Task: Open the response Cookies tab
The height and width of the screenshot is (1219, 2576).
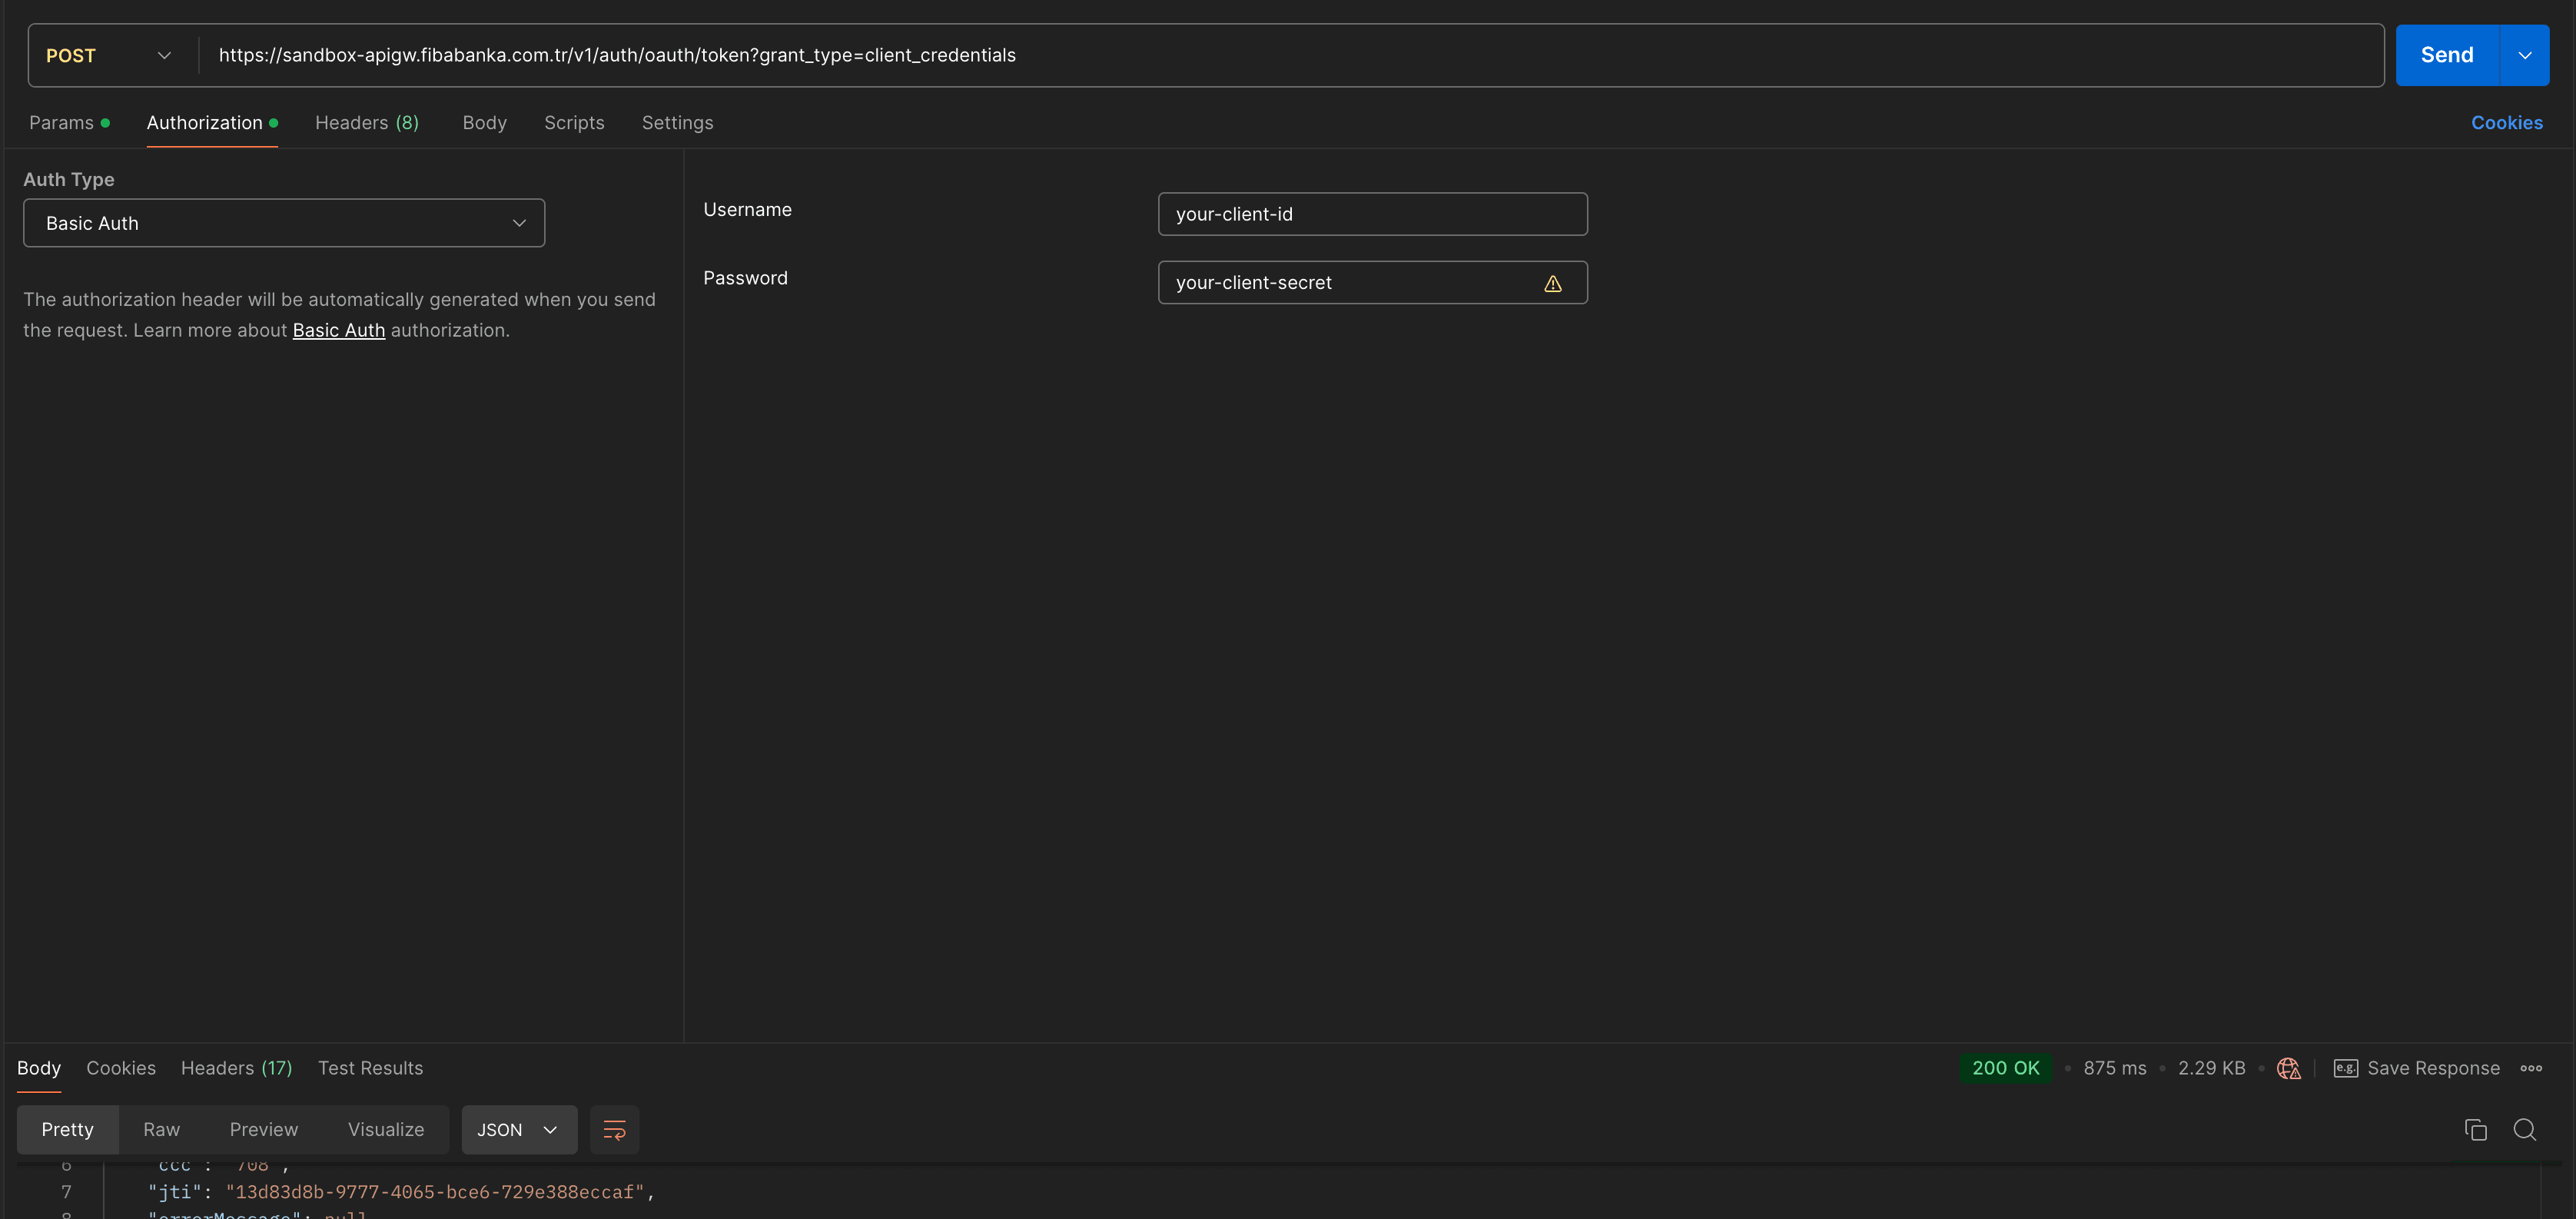Action: coord(121,1068)
